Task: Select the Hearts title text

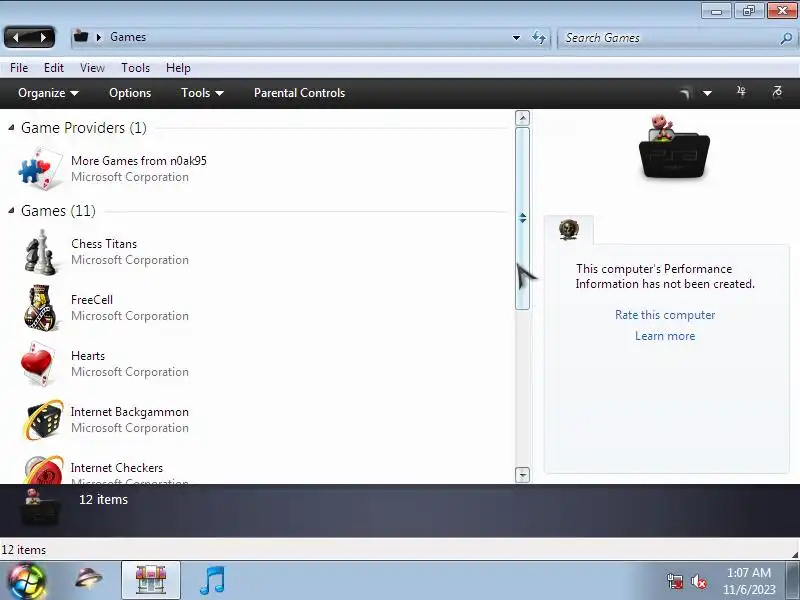Action: tap(88, 356)
